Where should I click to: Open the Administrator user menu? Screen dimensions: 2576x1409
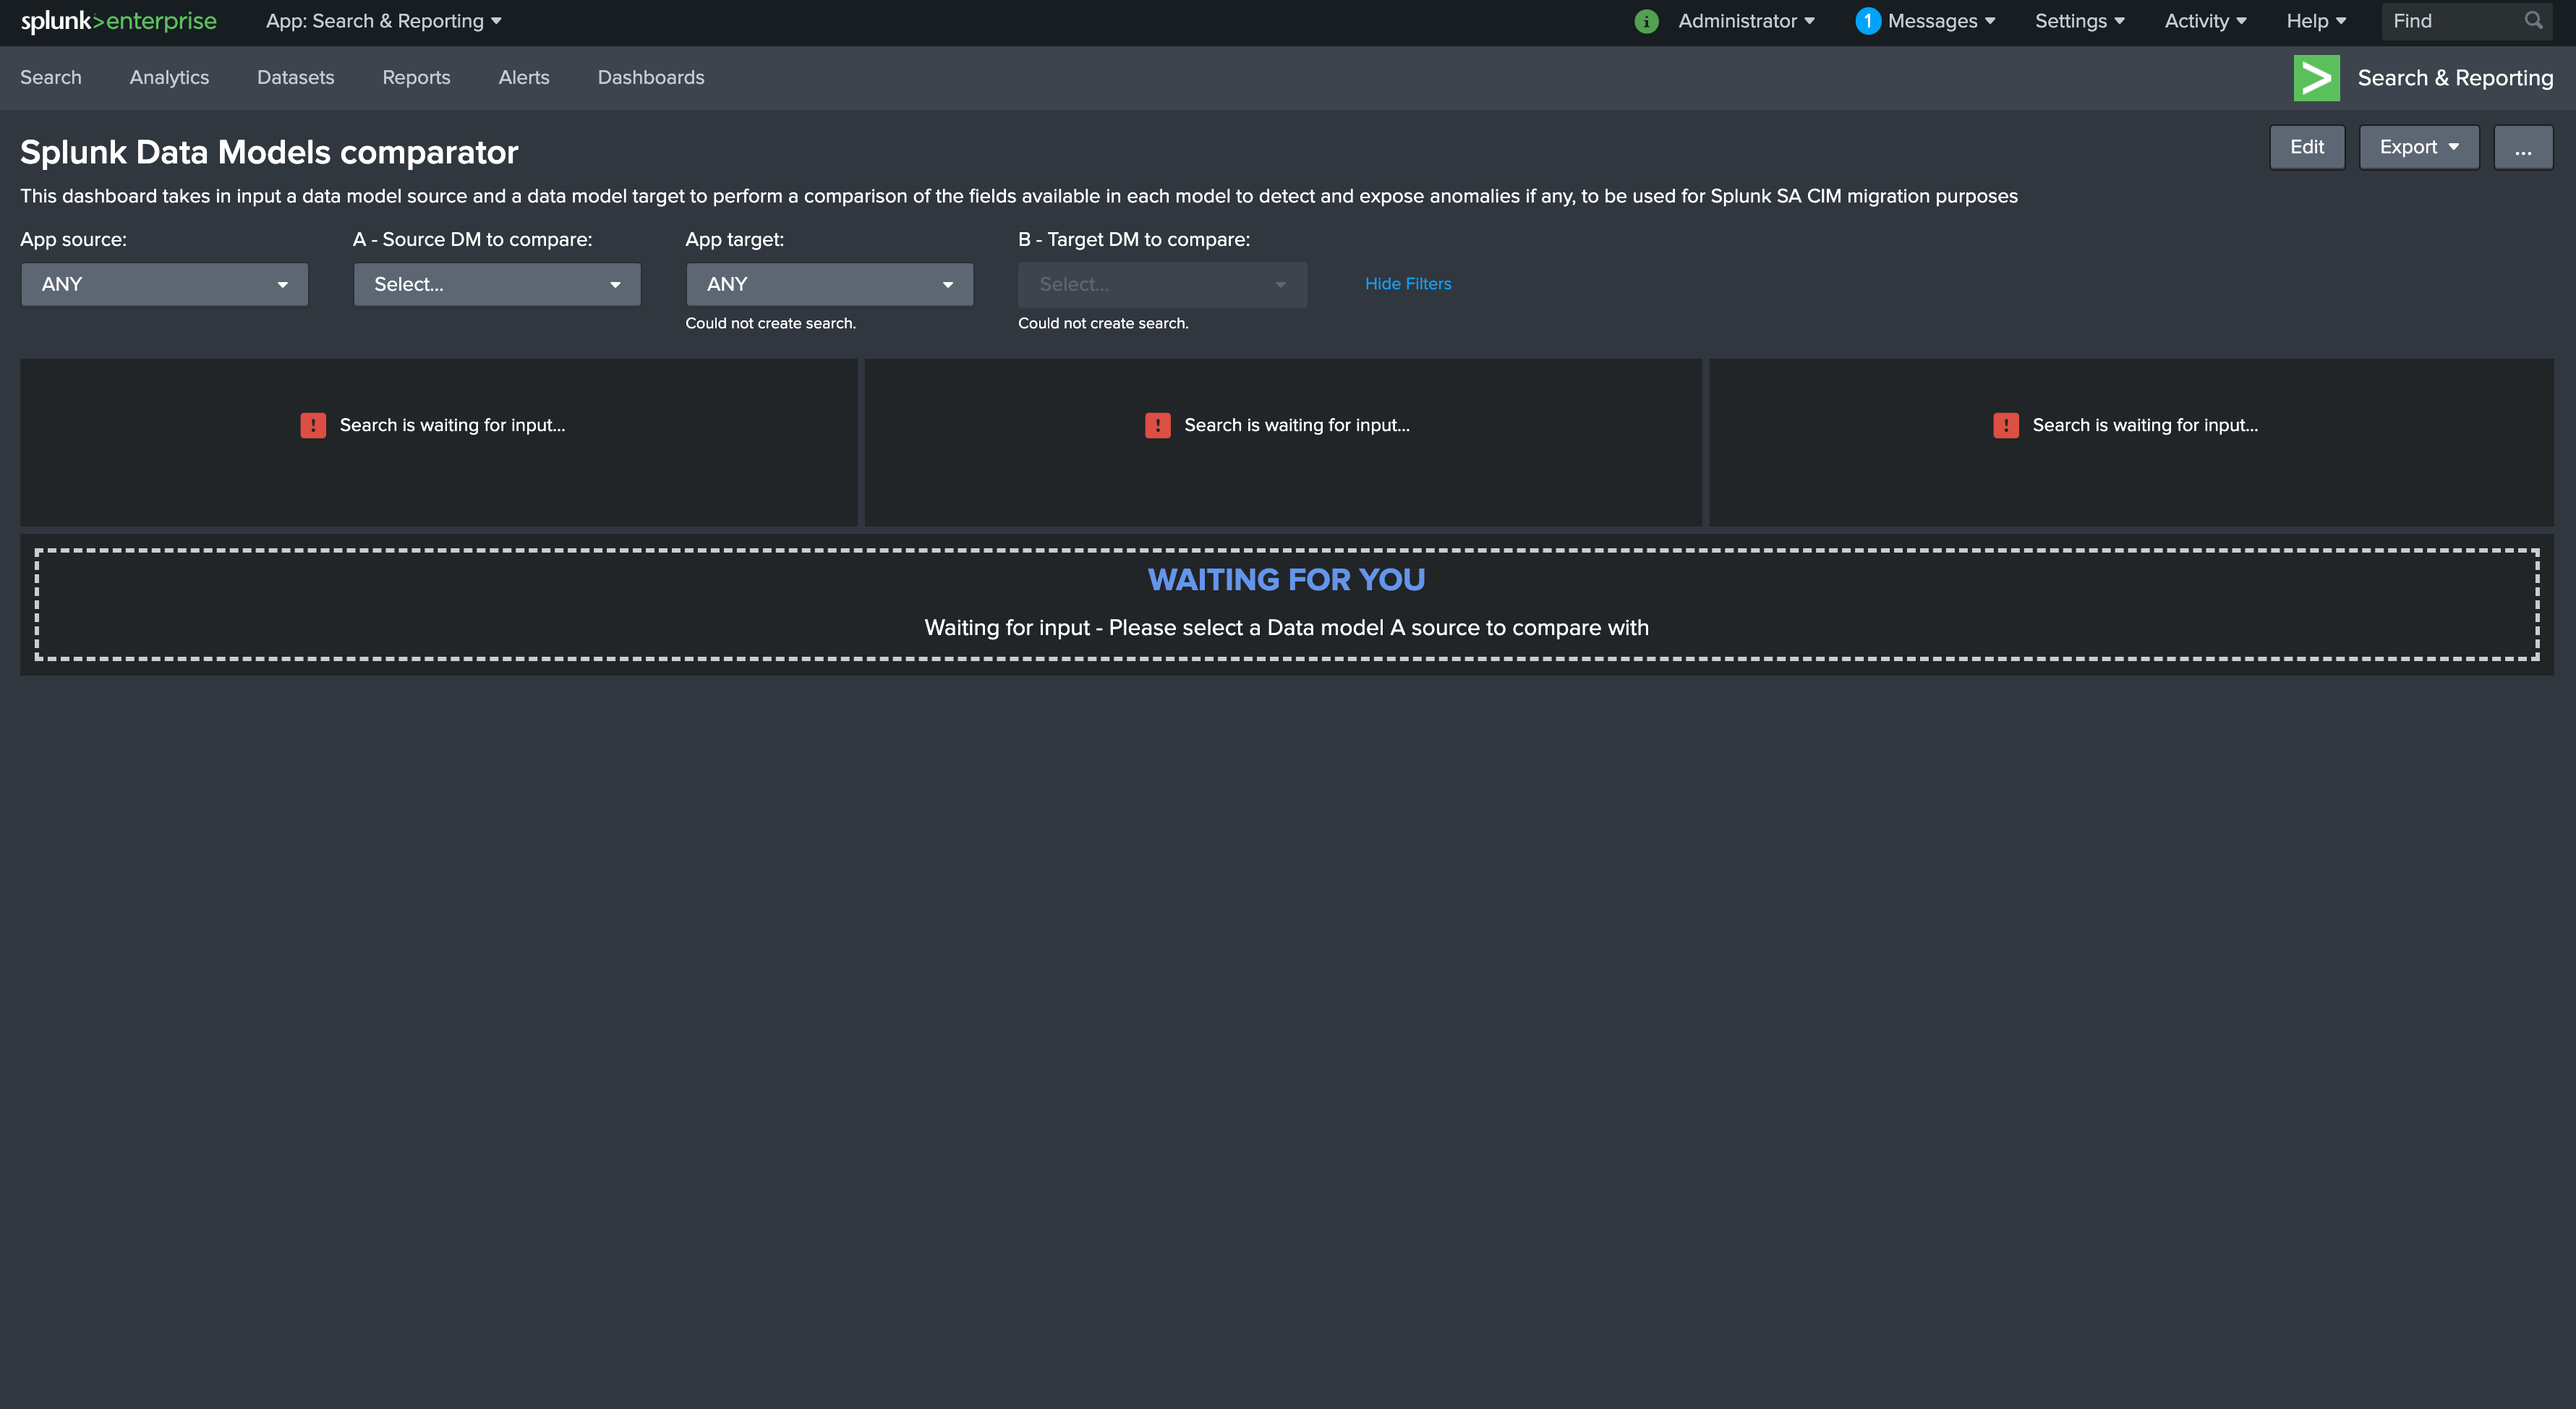[x=1745, y=21]
